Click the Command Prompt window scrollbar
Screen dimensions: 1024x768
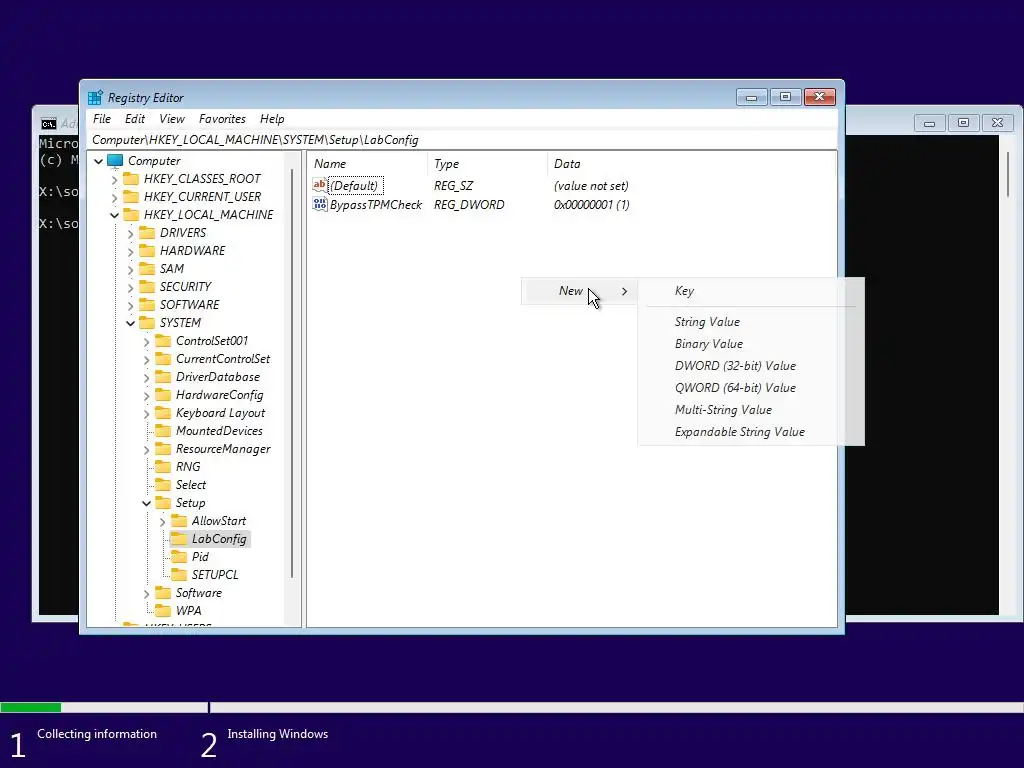point(1008,173)
